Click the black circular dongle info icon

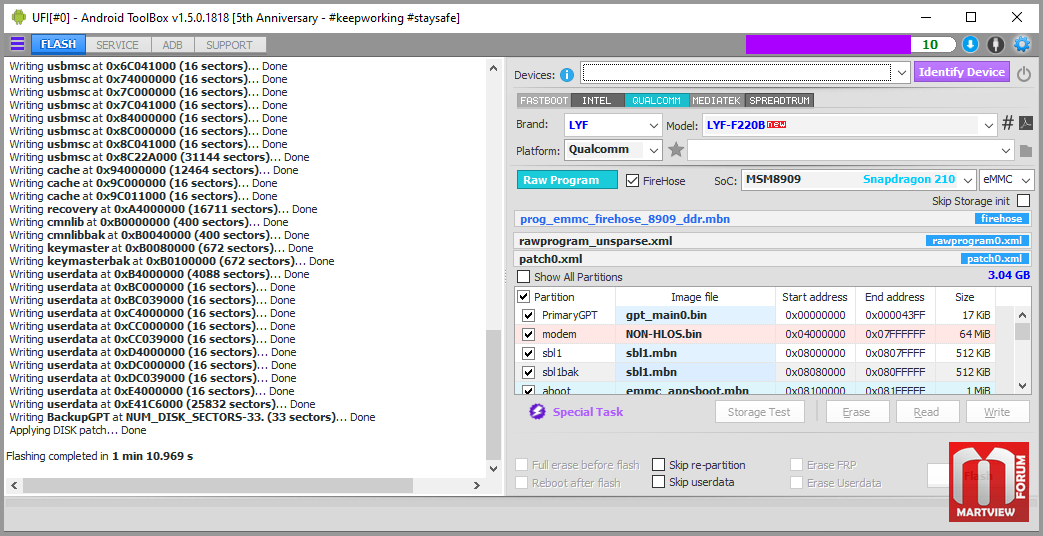pos(995,45)
